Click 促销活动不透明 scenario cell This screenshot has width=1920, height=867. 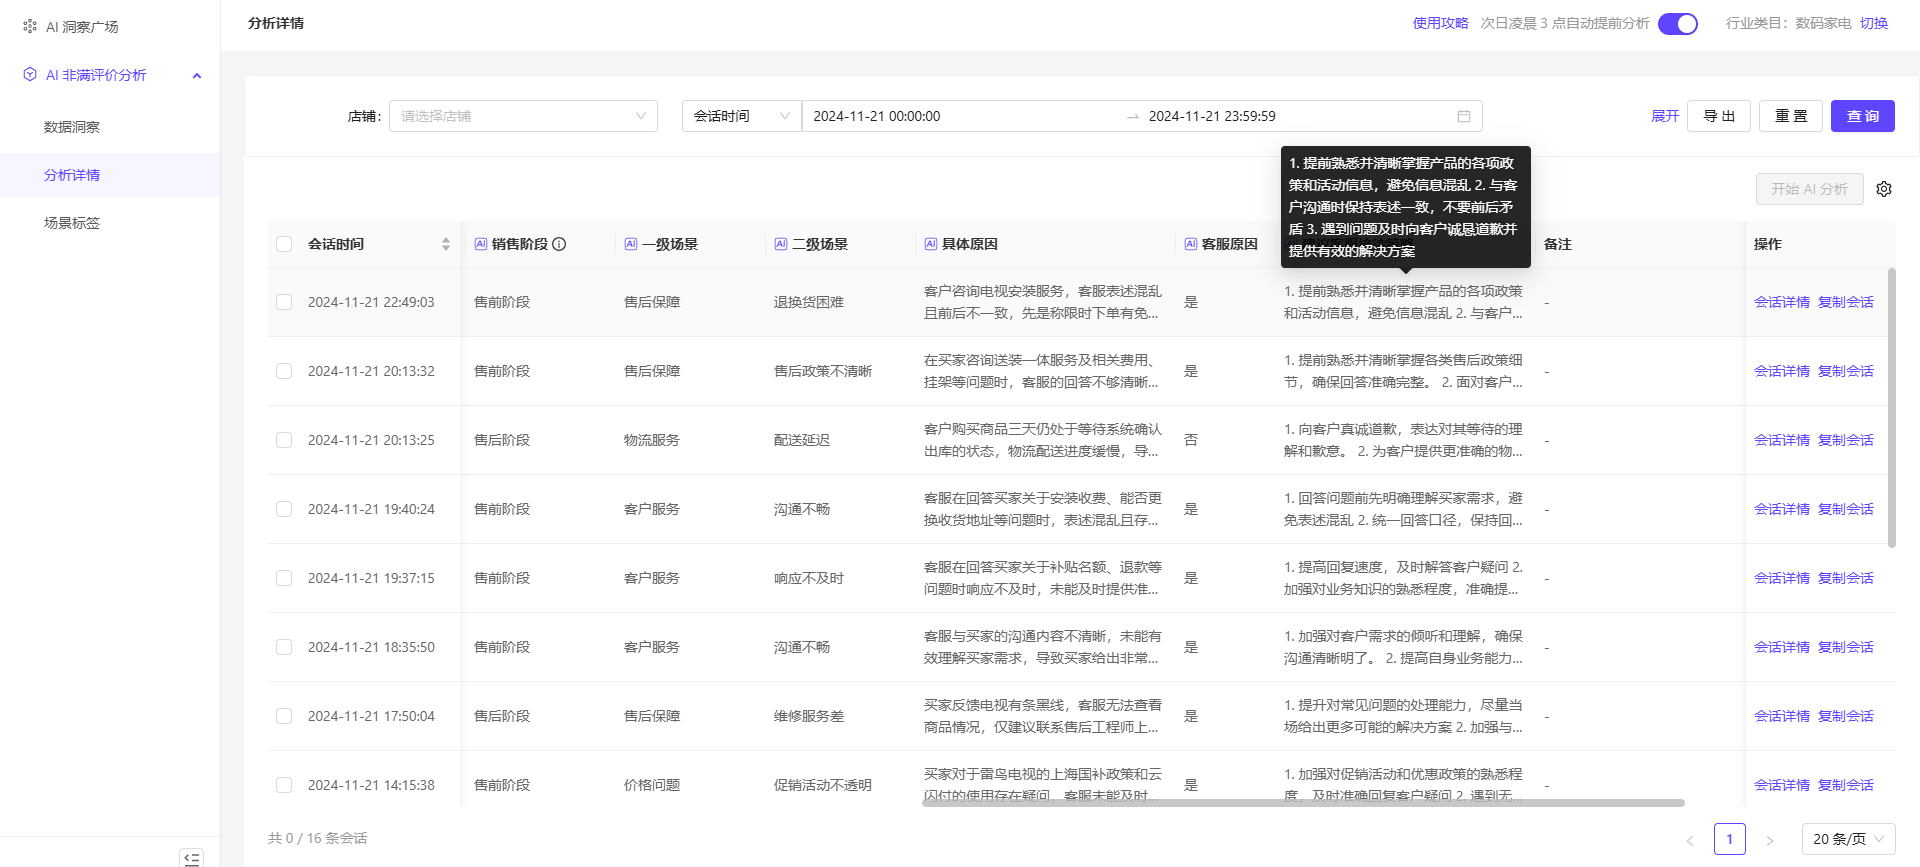823,785
